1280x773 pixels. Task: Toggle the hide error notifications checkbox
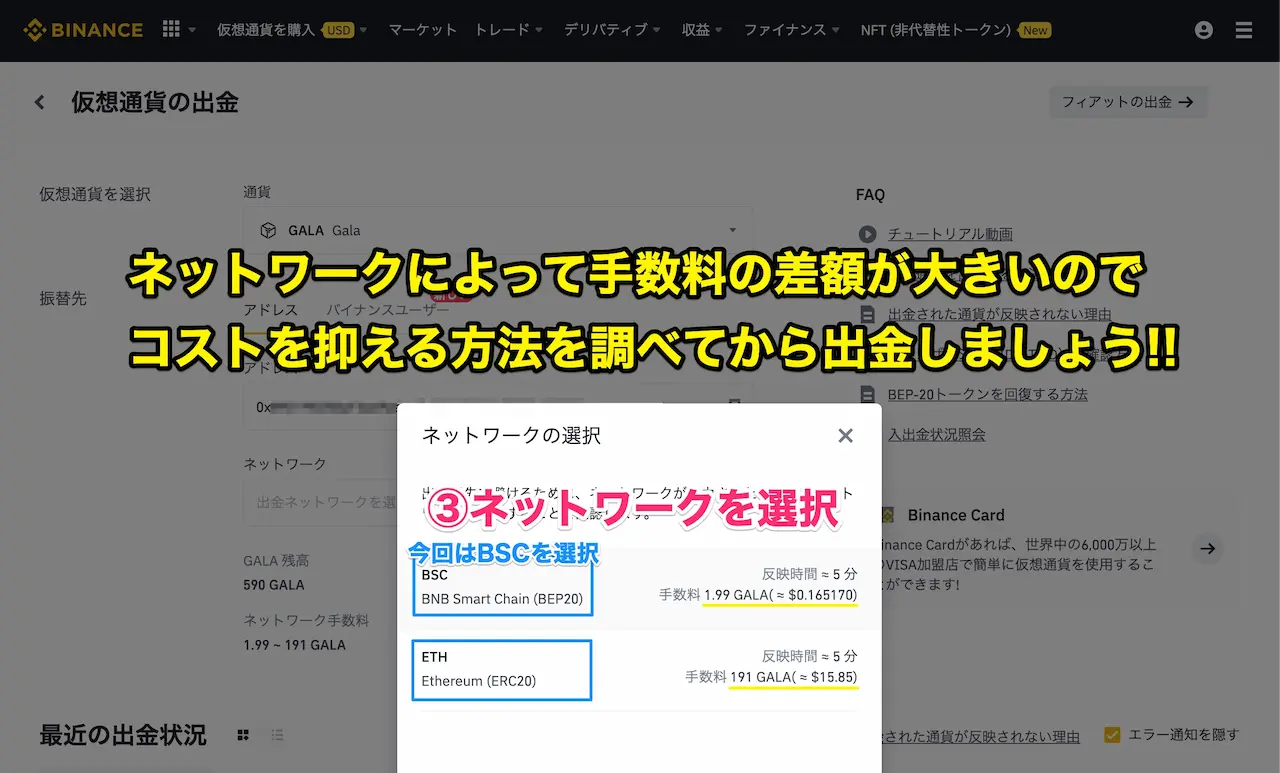coord(1112,735)
